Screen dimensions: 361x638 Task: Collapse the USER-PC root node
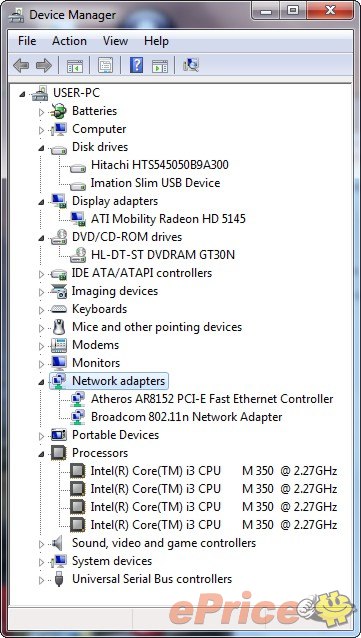tap(22, 94)
